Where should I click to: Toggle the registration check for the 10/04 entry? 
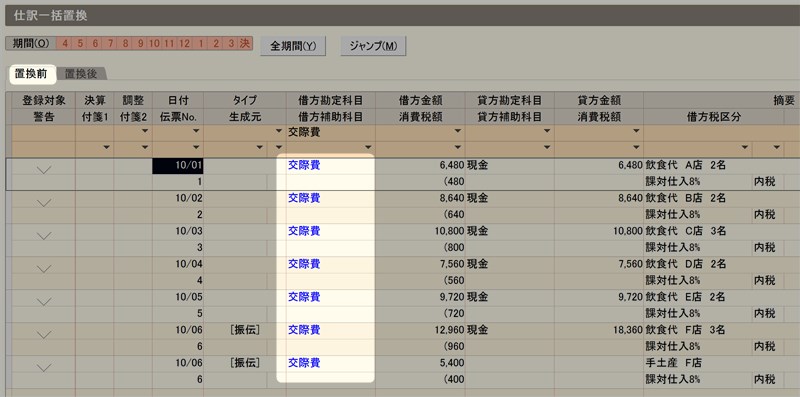44,268
